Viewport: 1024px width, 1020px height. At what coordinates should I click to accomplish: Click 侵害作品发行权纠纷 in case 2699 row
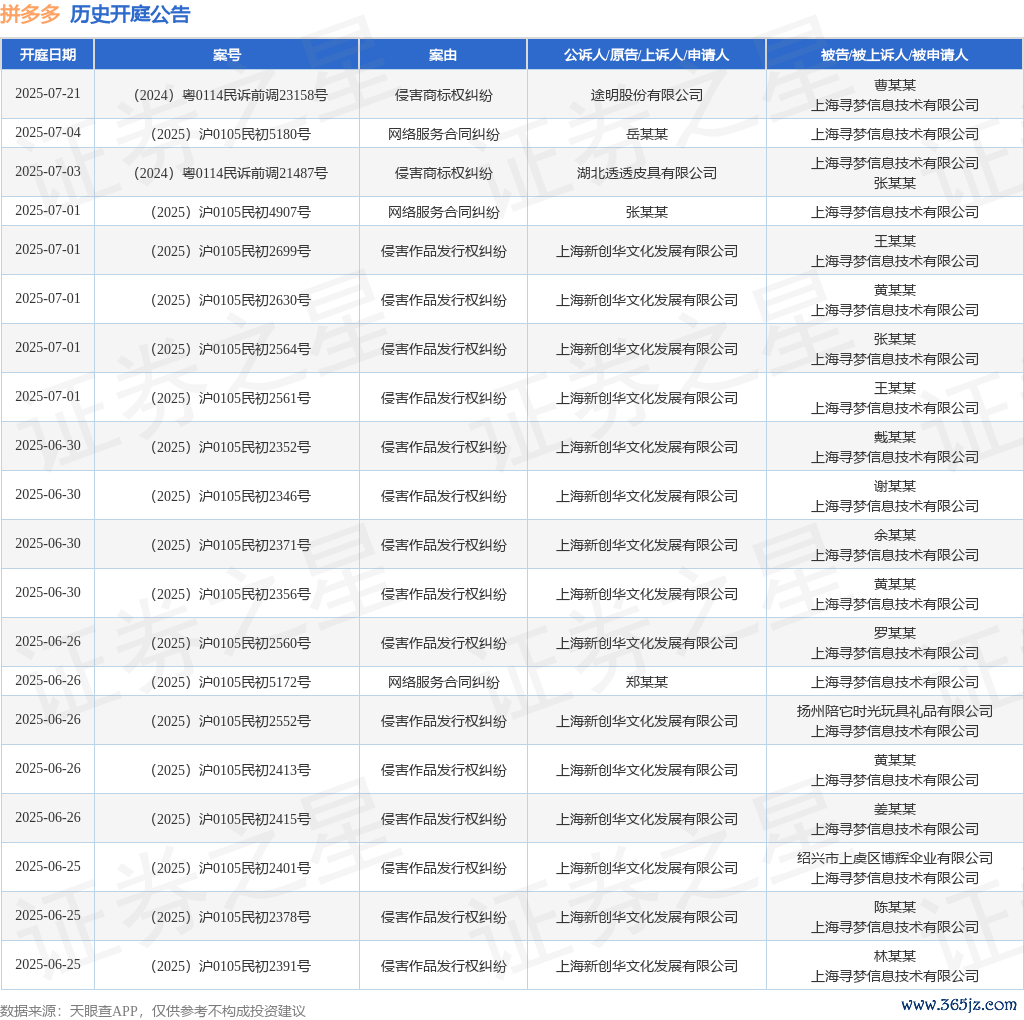[443, 252]
